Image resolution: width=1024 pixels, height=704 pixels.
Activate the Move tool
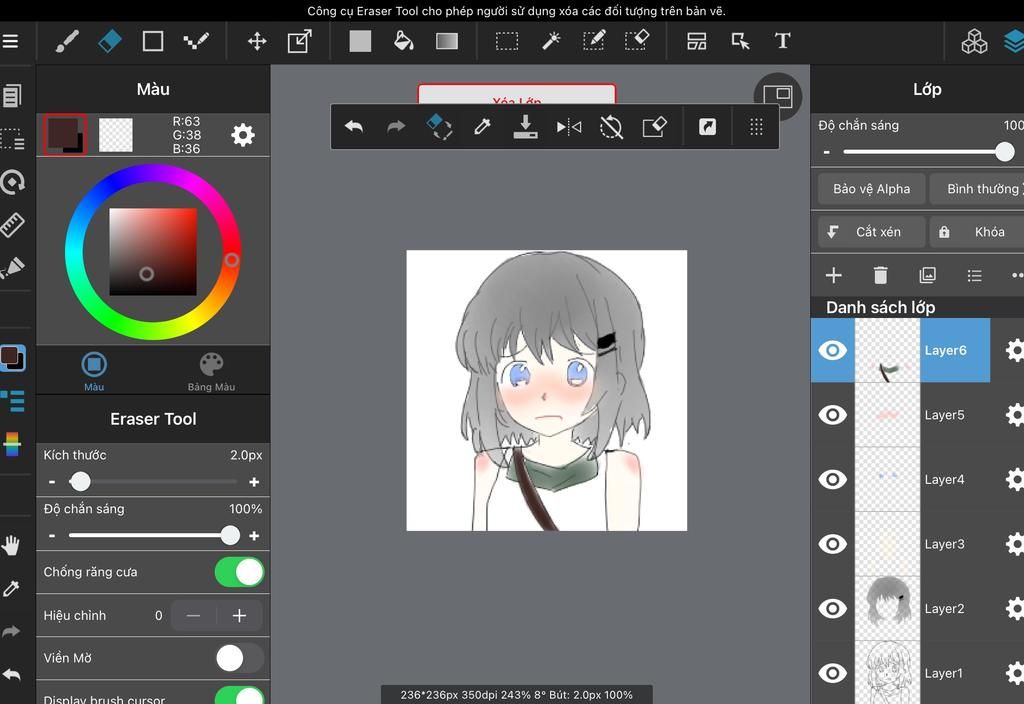(257, 41)
